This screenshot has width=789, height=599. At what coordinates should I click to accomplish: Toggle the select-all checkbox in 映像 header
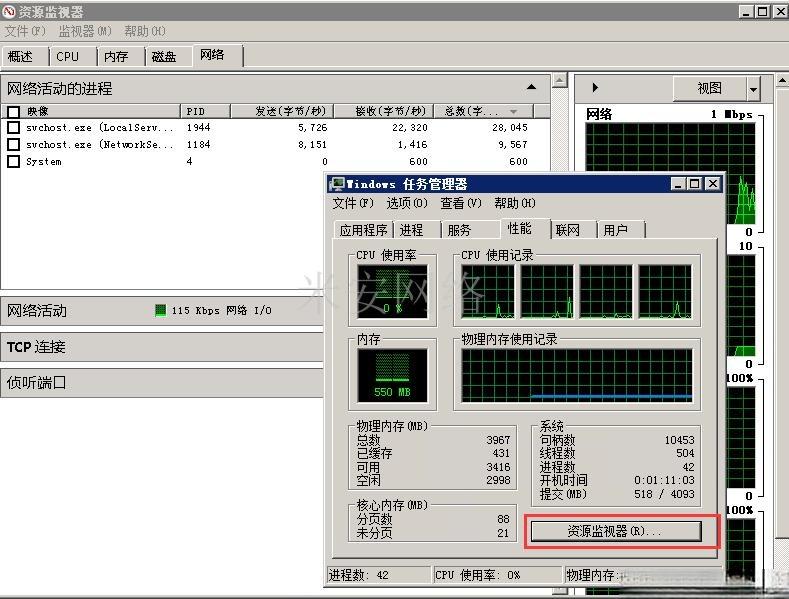pos(14,111)
